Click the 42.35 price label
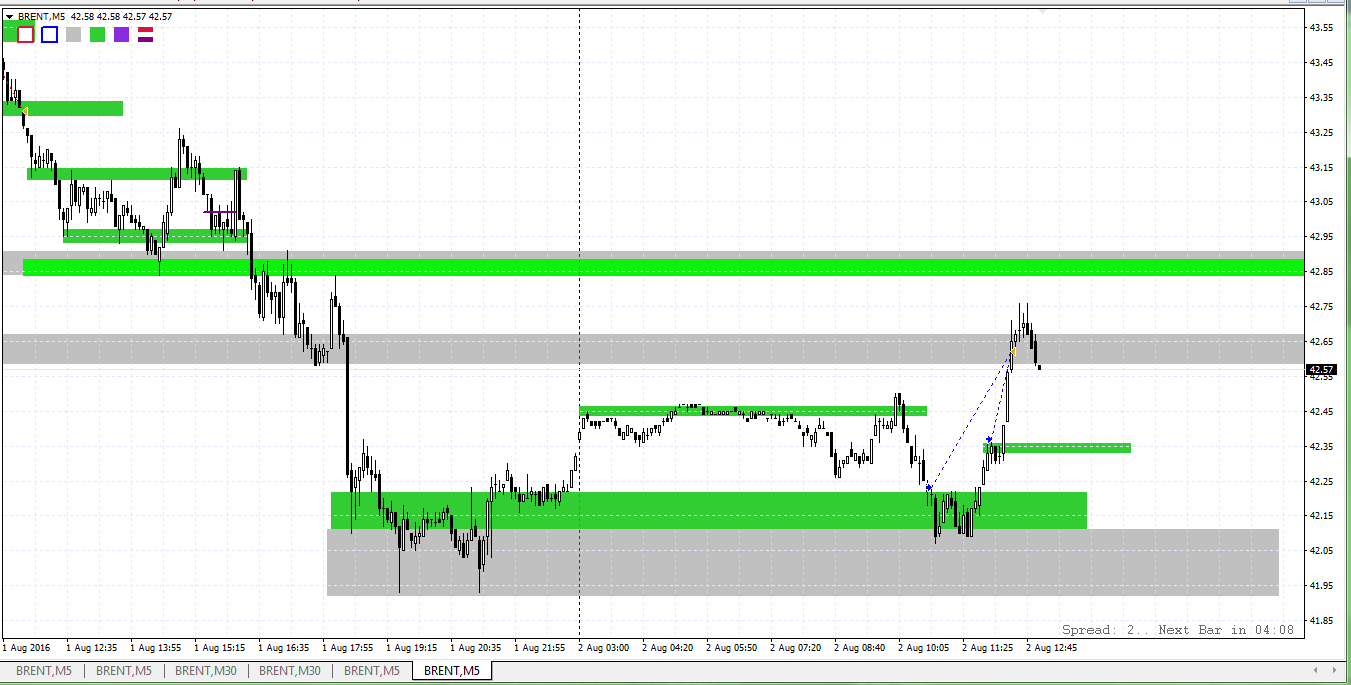The width and height of the screenshot is (1351, 685). pos(1321,446)
